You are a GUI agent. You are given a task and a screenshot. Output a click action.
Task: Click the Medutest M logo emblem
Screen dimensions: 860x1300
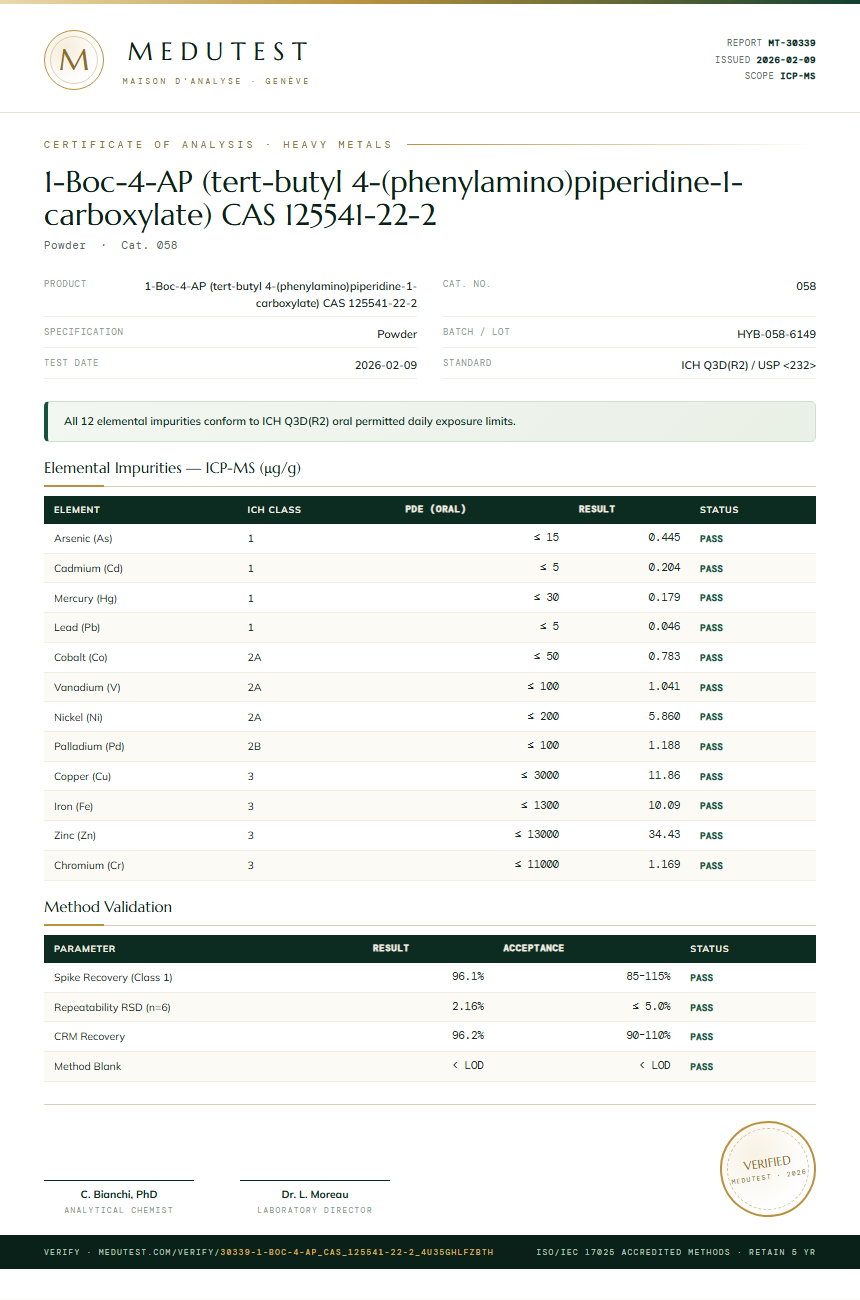point(74,60)
